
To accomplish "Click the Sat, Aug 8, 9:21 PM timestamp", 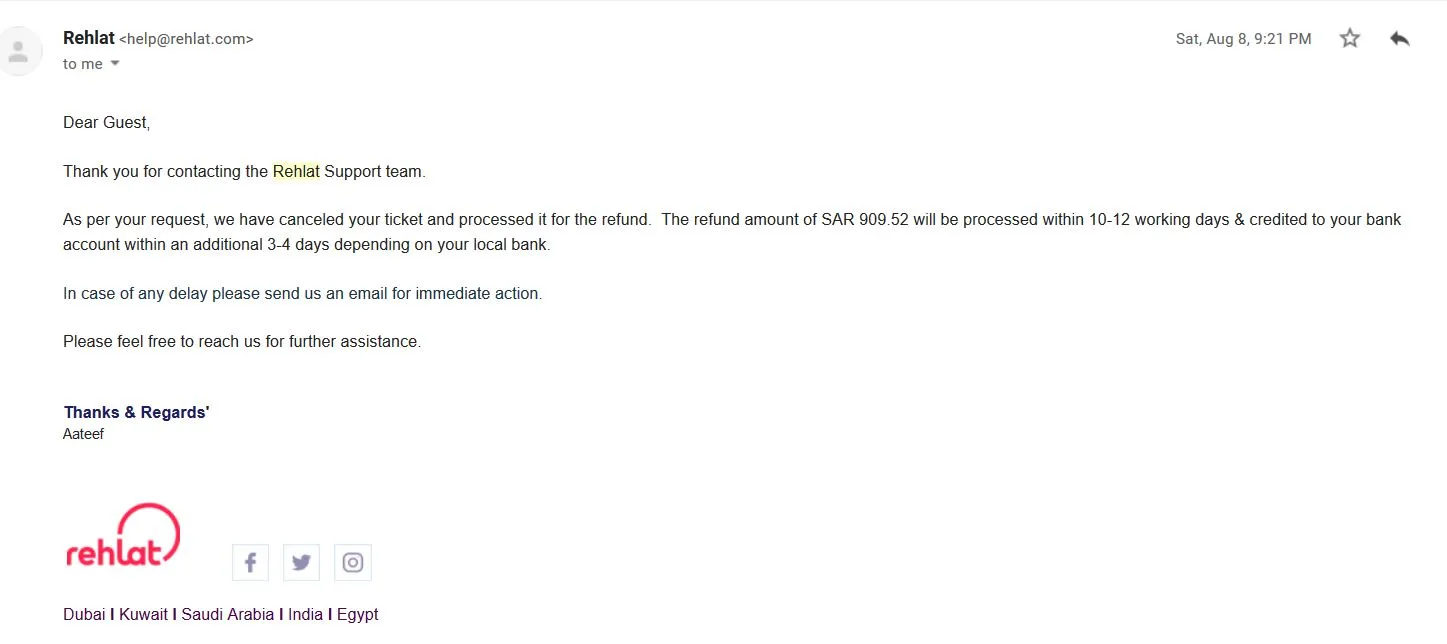I will [1243, 39].
